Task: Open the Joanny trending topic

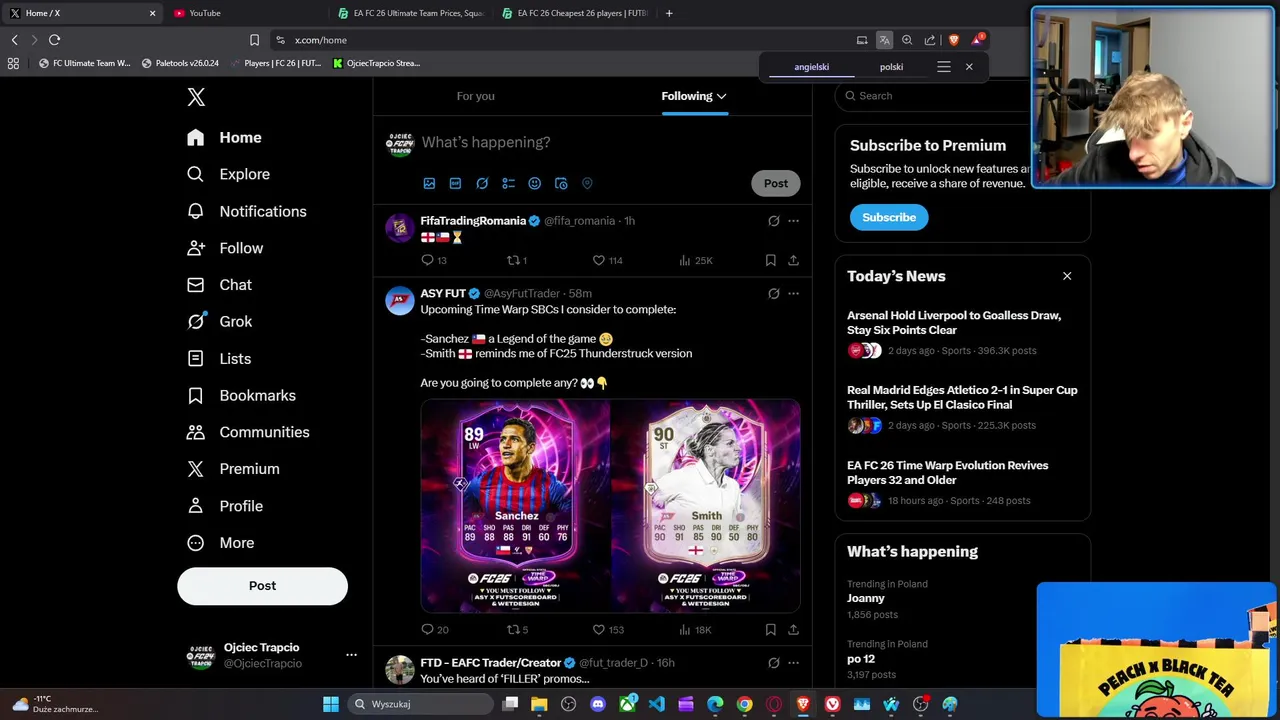Action: tap(866, 598)
